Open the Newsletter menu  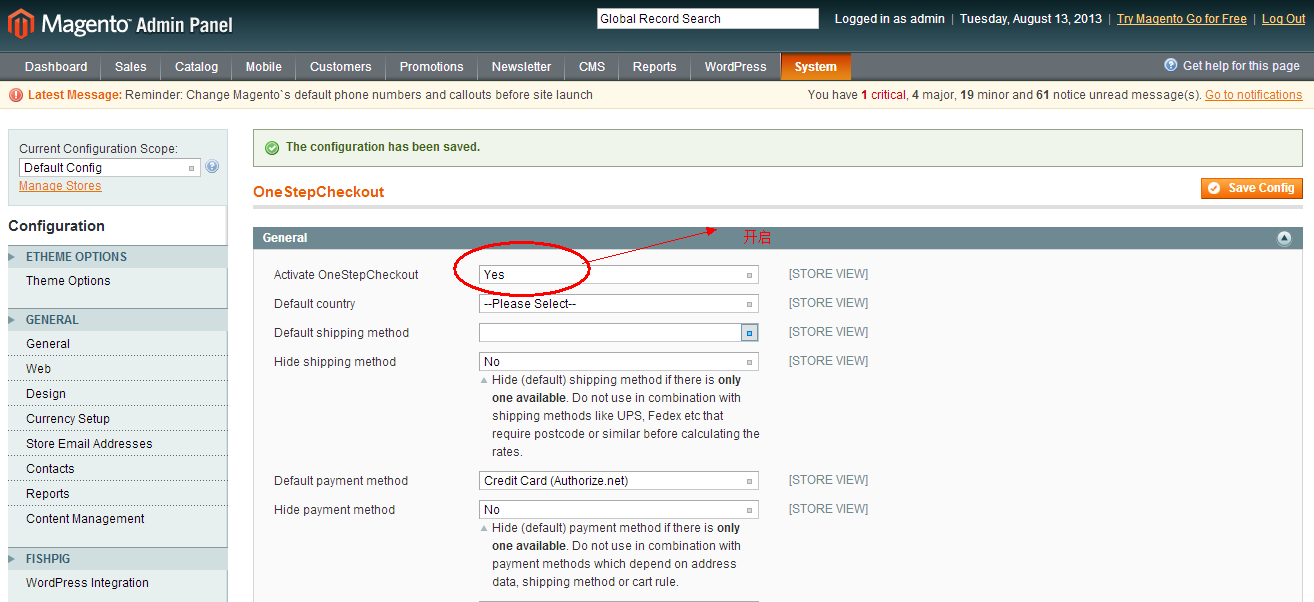(521, 67)
